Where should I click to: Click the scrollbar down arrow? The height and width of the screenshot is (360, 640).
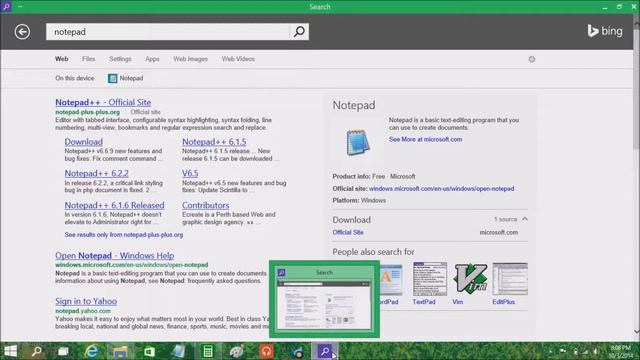click(x=636, y=331)
